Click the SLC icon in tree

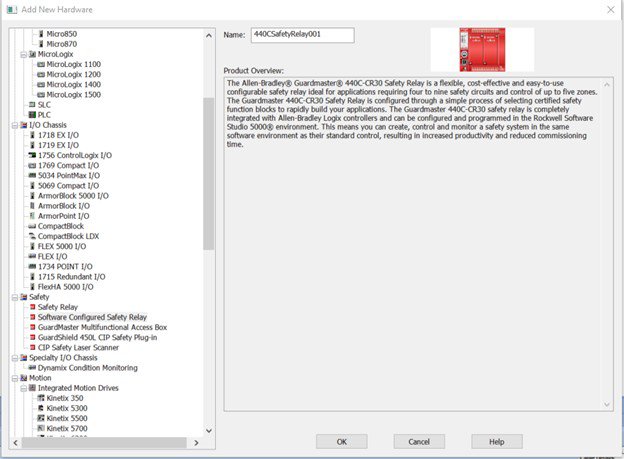(32, 105)
